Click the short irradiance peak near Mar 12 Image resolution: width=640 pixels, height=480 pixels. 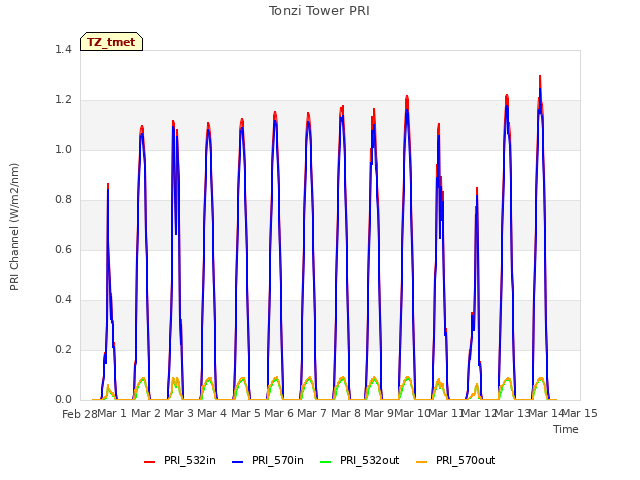(477, 190)
